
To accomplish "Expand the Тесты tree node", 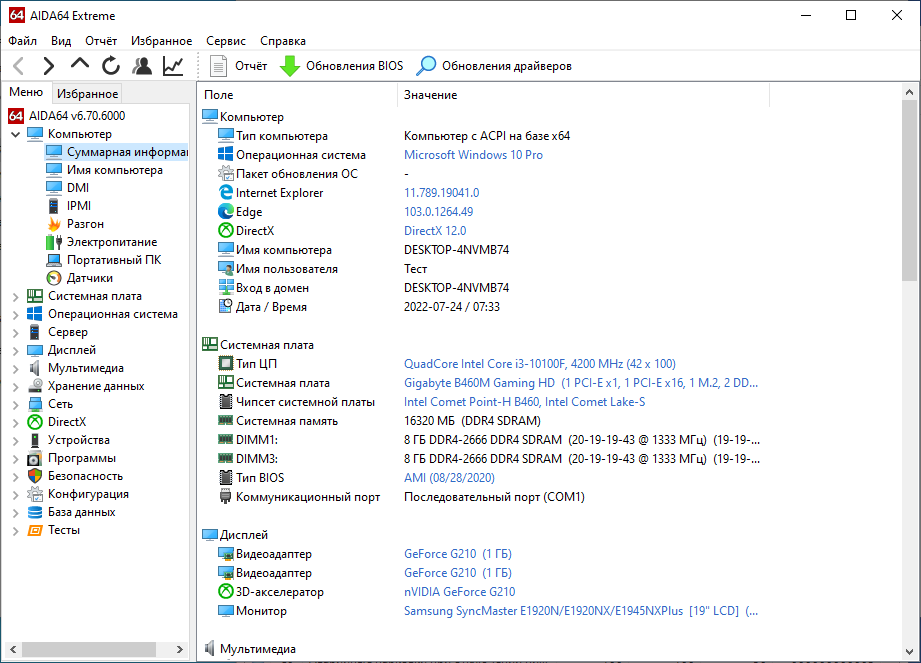I will pos(15,531).
